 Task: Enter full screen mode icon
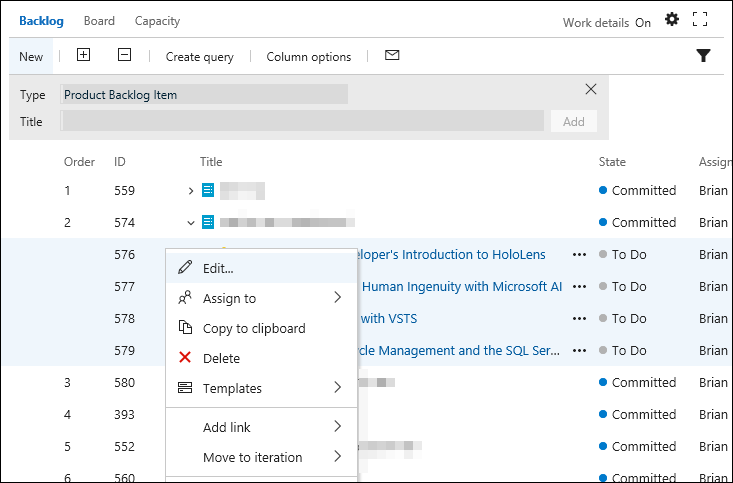tap(700, 20)
